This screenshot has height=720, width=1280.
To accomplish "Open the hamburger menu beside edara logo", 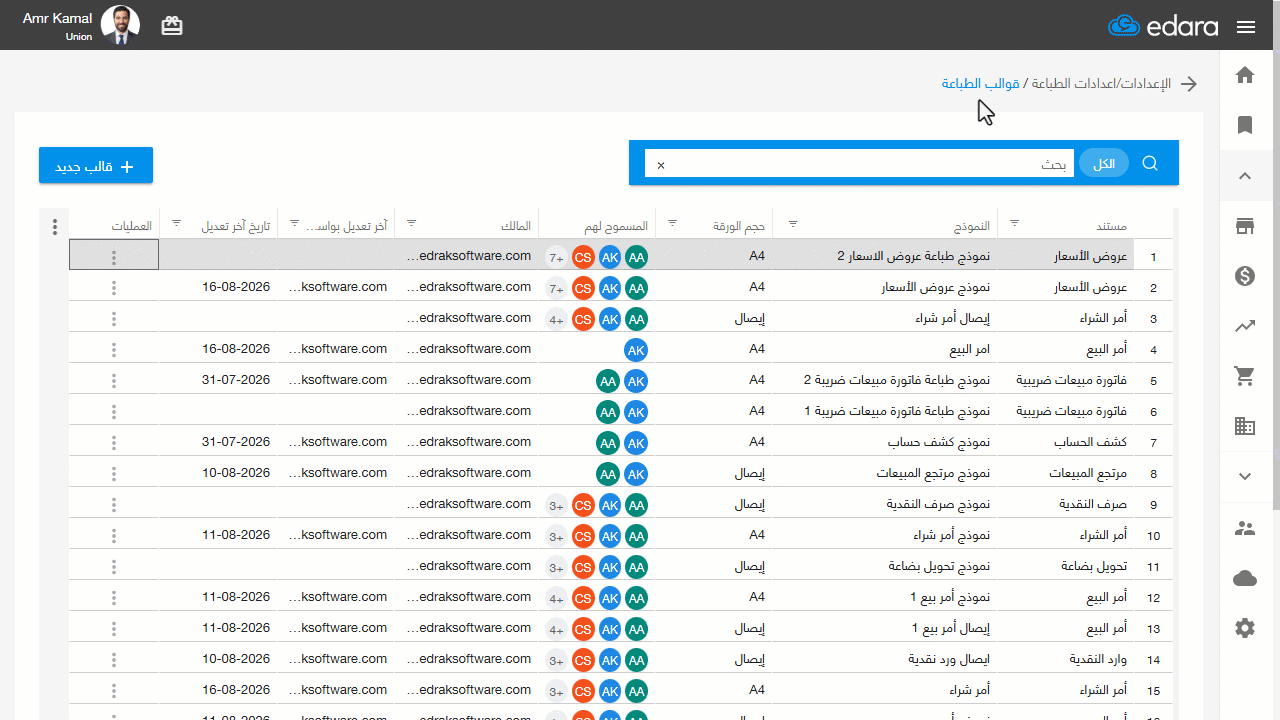I will coord(1246,27).
